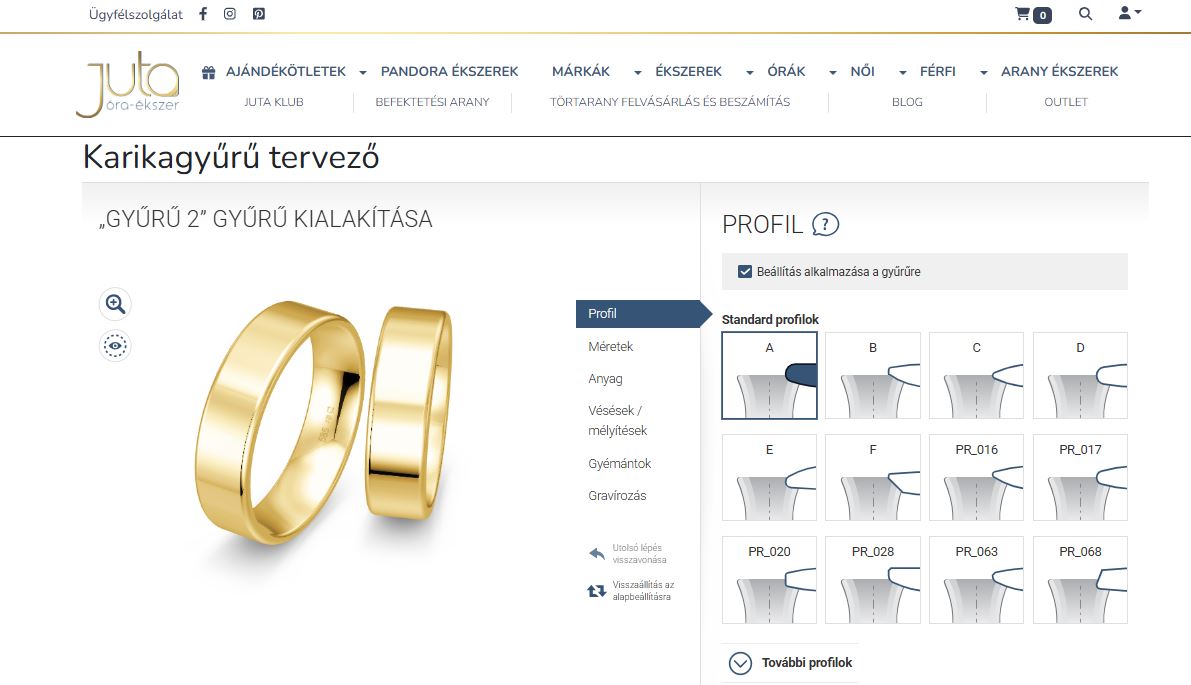Uncheck Beállítás alkalmazása a gyűrűre checkbox

coord(745,271)
